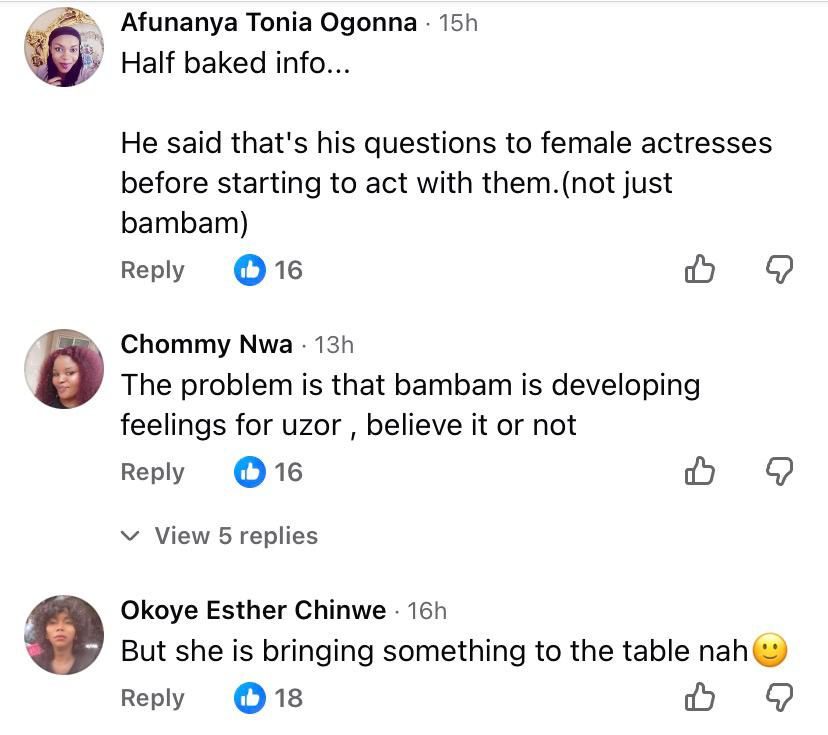Reply to Okoye Esther Chinwe's comment
This screenshot has width=828, height=735.
point(152,698)
